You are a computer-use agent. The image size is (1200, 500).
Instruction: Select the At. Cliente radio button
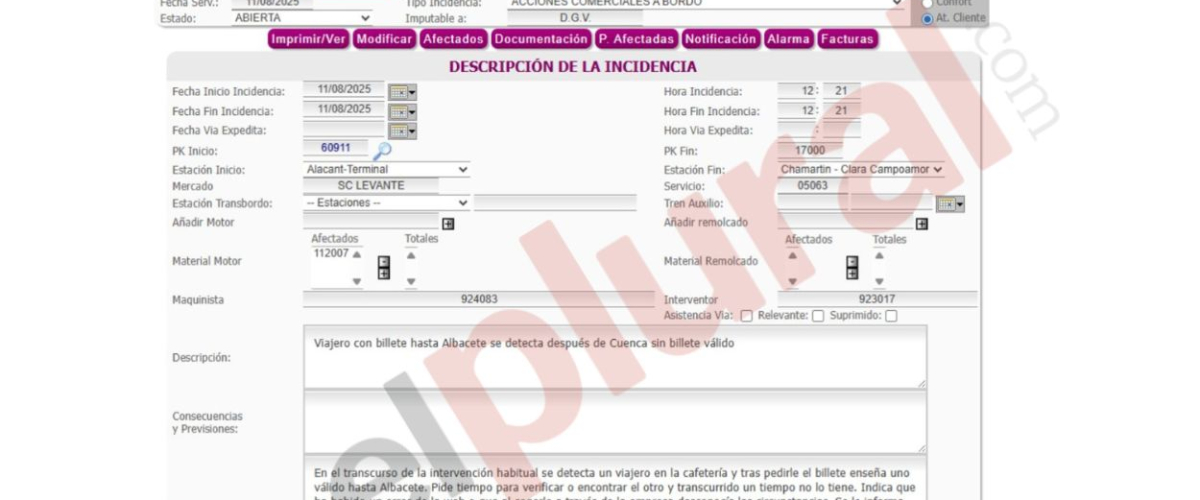(927, 18)
